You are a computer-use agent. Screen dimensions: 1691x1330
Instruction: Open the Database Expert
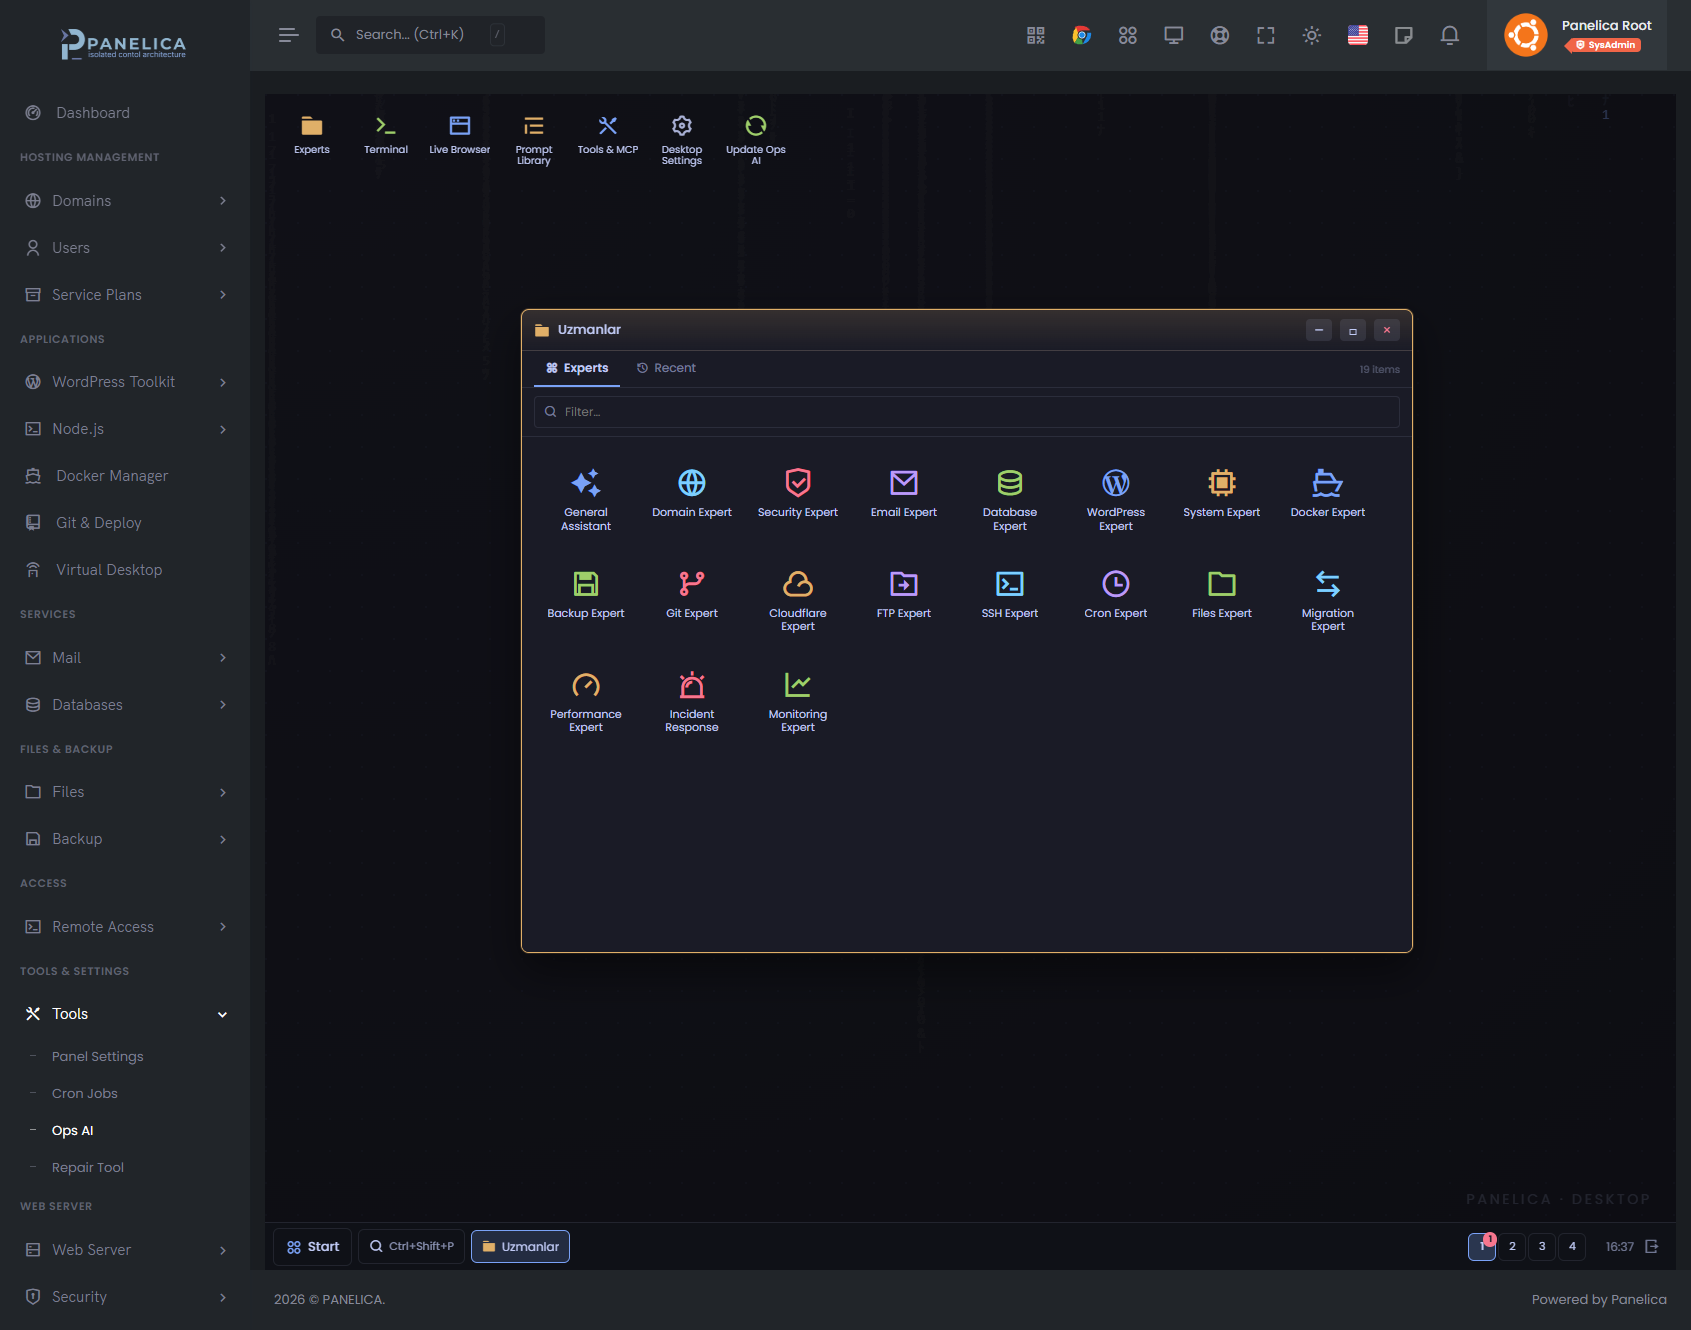[1010, 499]
